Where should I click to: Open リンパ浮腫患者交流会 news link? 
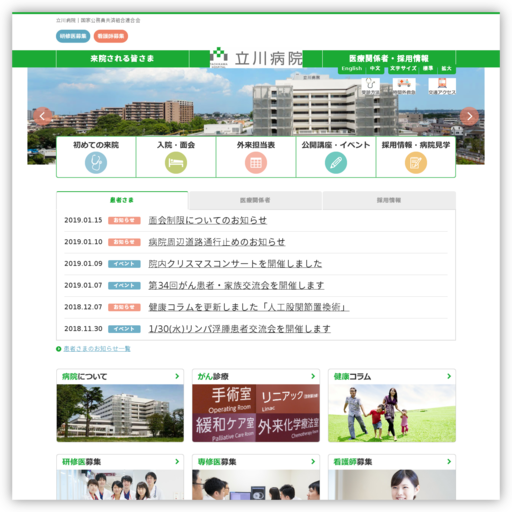coord(239,329)
